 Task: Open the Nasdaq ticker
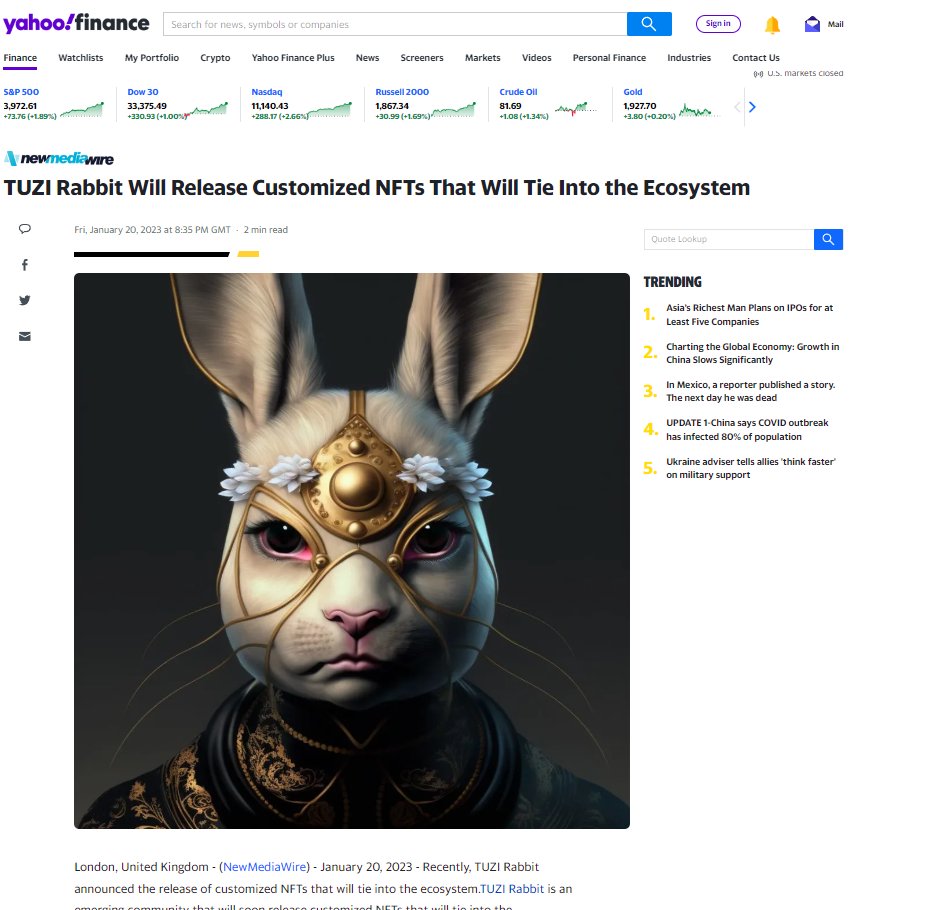(x=267, y=92)
